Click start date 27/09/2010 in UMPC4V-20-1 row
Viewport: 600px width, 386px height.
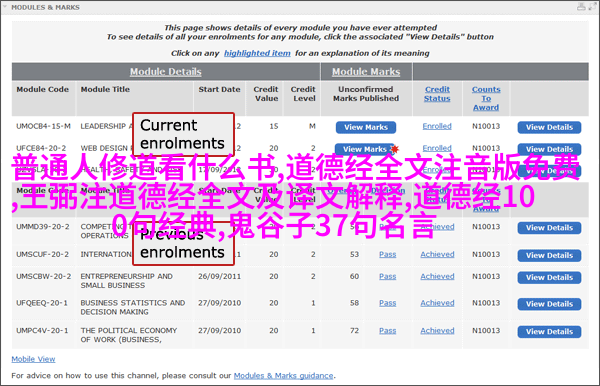[219, 331]
